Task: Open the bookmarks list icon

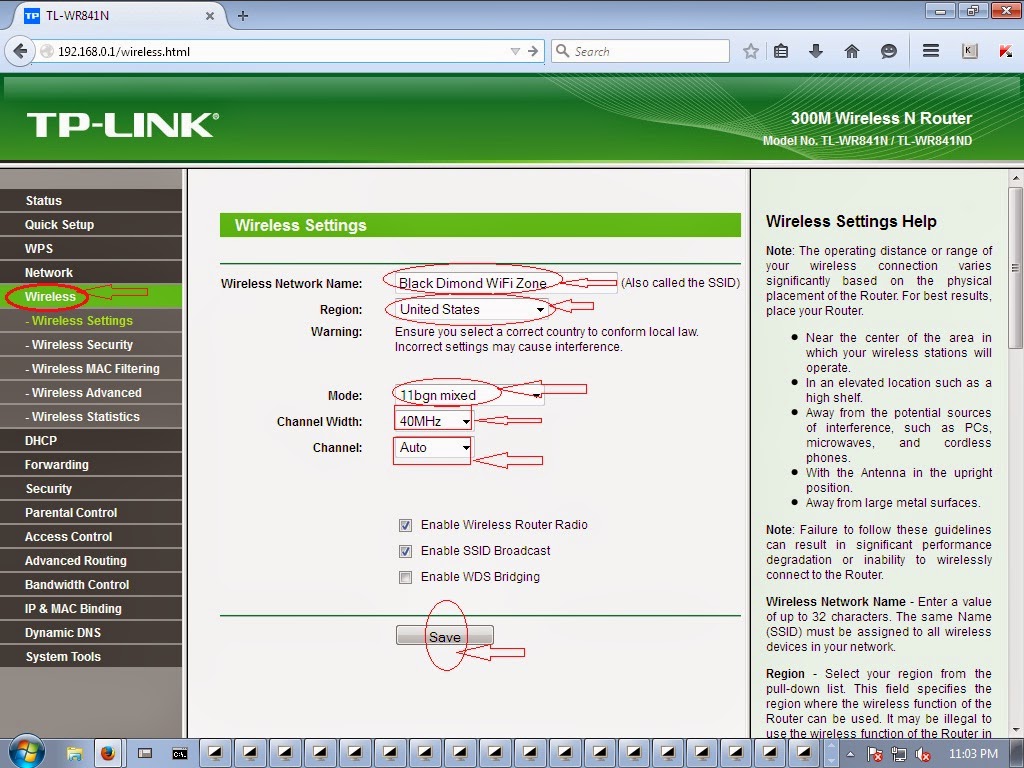Action: (x=781, y=51)
